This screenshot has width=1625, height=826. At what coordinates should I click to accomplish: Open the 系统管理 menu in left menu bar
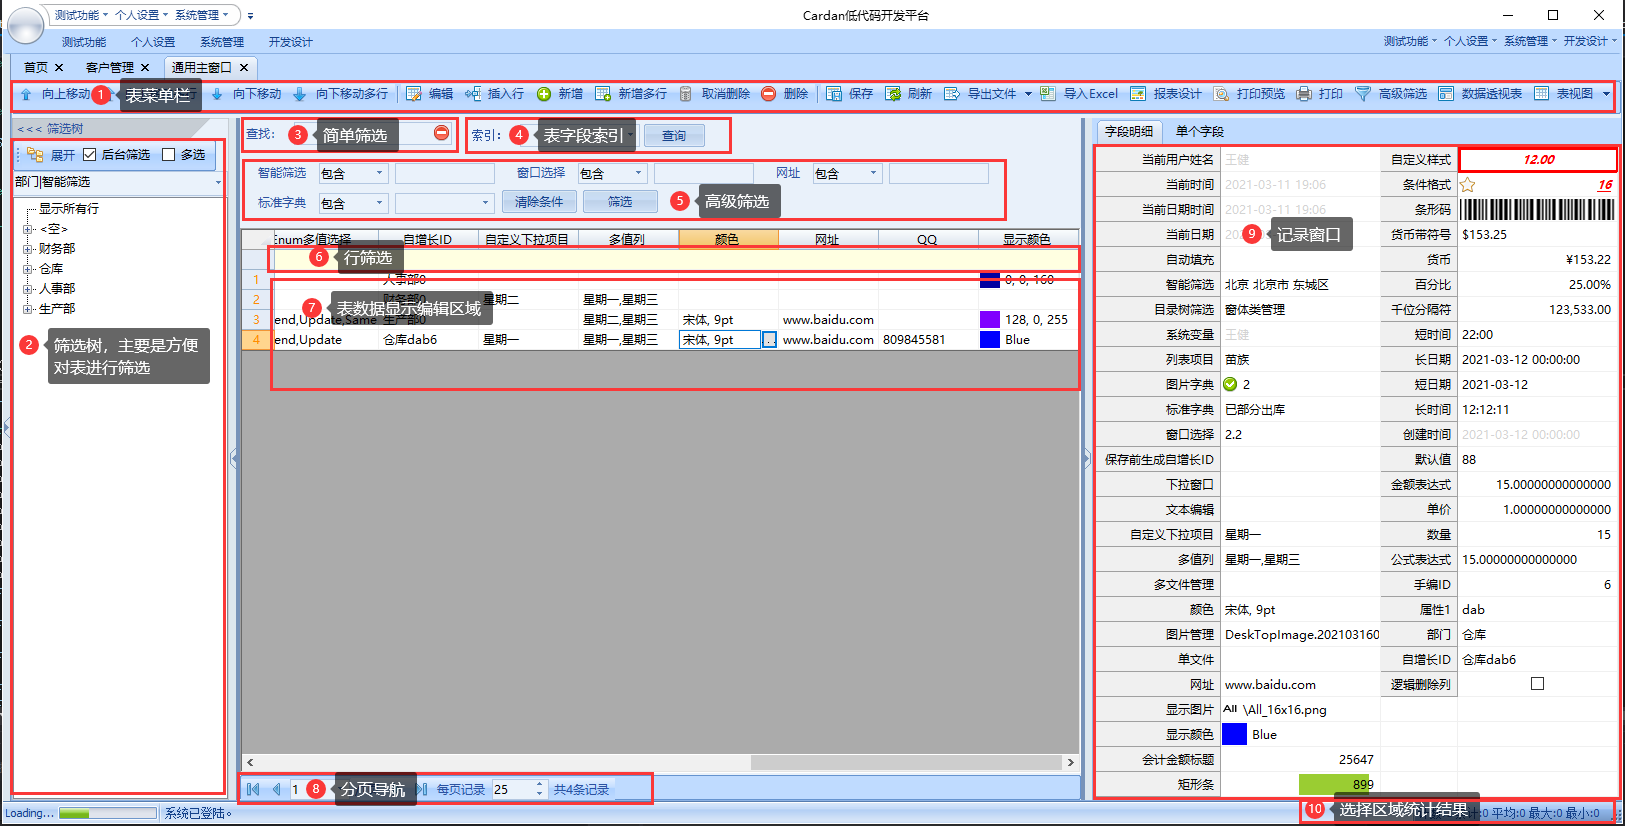tap(222, 42)
